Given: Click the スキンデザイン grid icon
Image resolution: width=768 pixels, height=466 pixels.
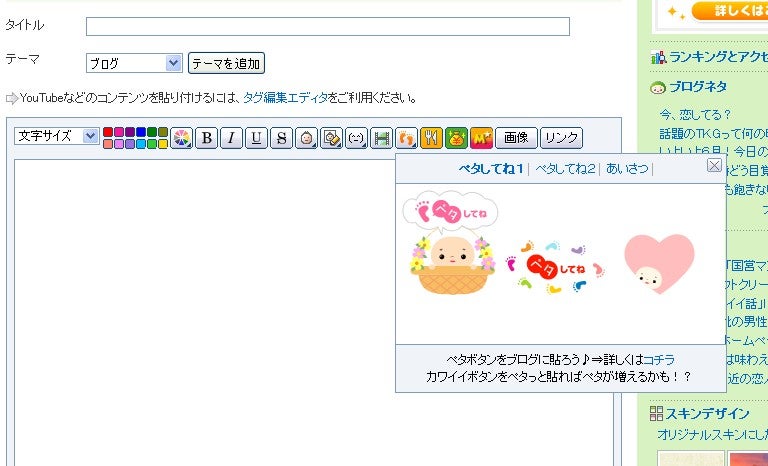Looking at the screenshot, I should (656, 413).
